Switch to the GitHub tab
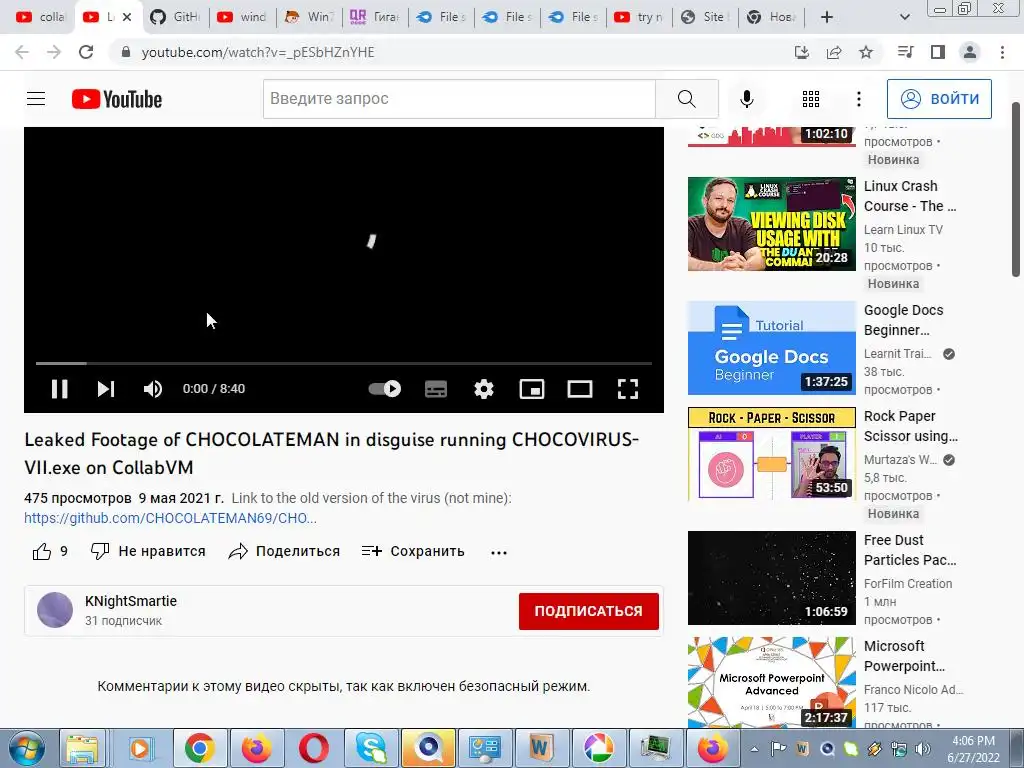Viewport: 1024px width, 768px height. (176, 17)
